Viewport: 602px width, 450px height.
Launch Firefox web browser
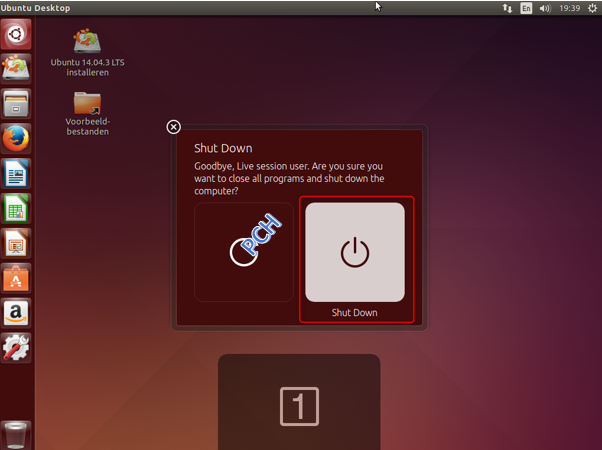16,139
